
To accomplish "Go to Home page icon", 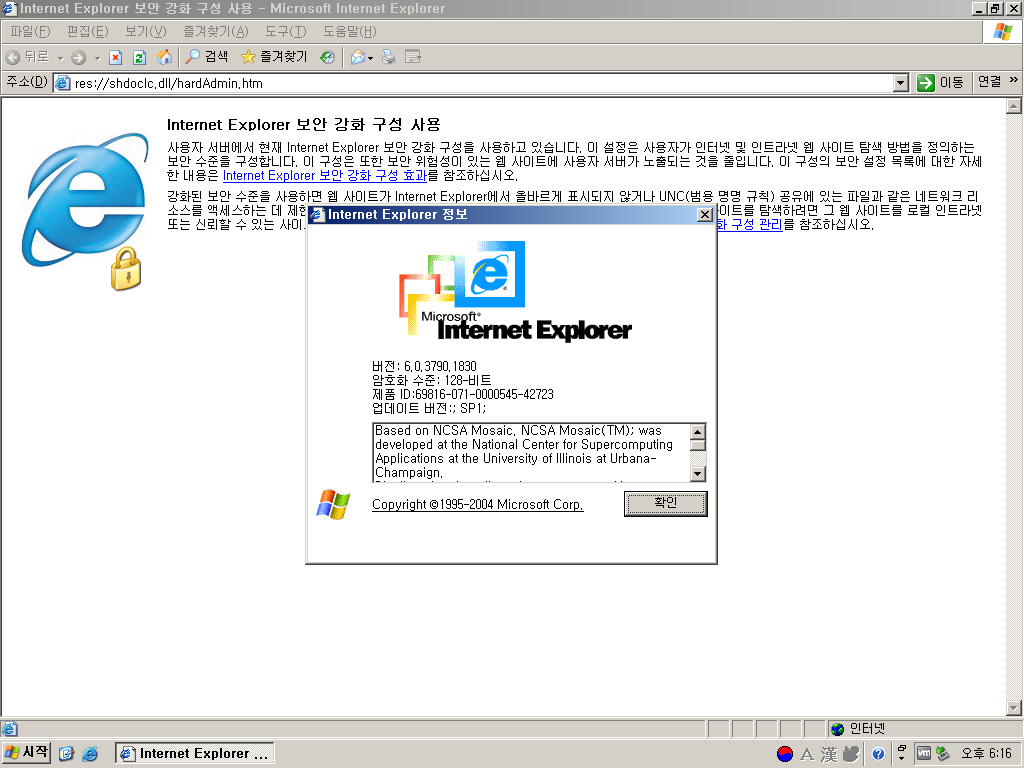I will (x=165, y=57).
